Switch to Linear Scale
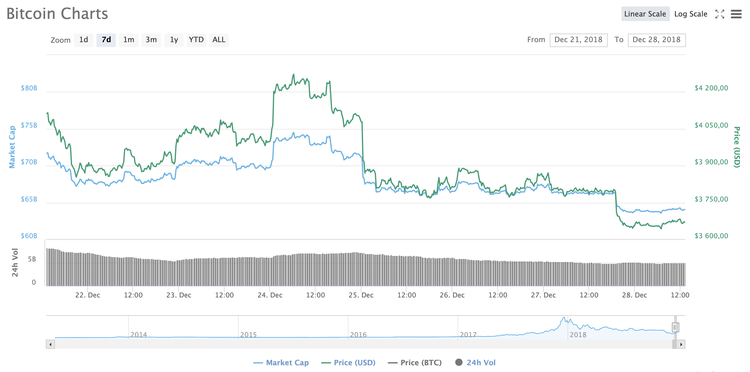The width and height of the screenshot is (750, 372). pyautogui.click(x=645, y=14)
